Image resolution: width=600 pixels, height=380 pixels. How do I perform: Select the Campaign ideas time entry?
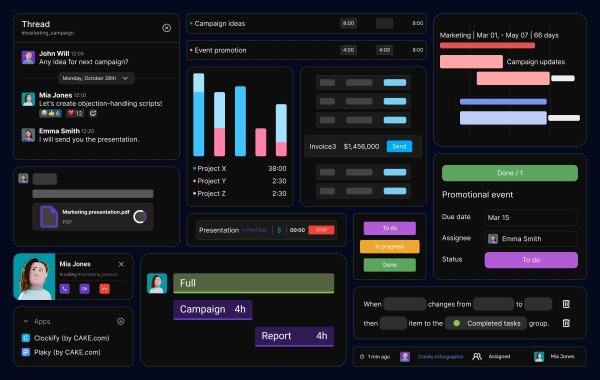307,23
